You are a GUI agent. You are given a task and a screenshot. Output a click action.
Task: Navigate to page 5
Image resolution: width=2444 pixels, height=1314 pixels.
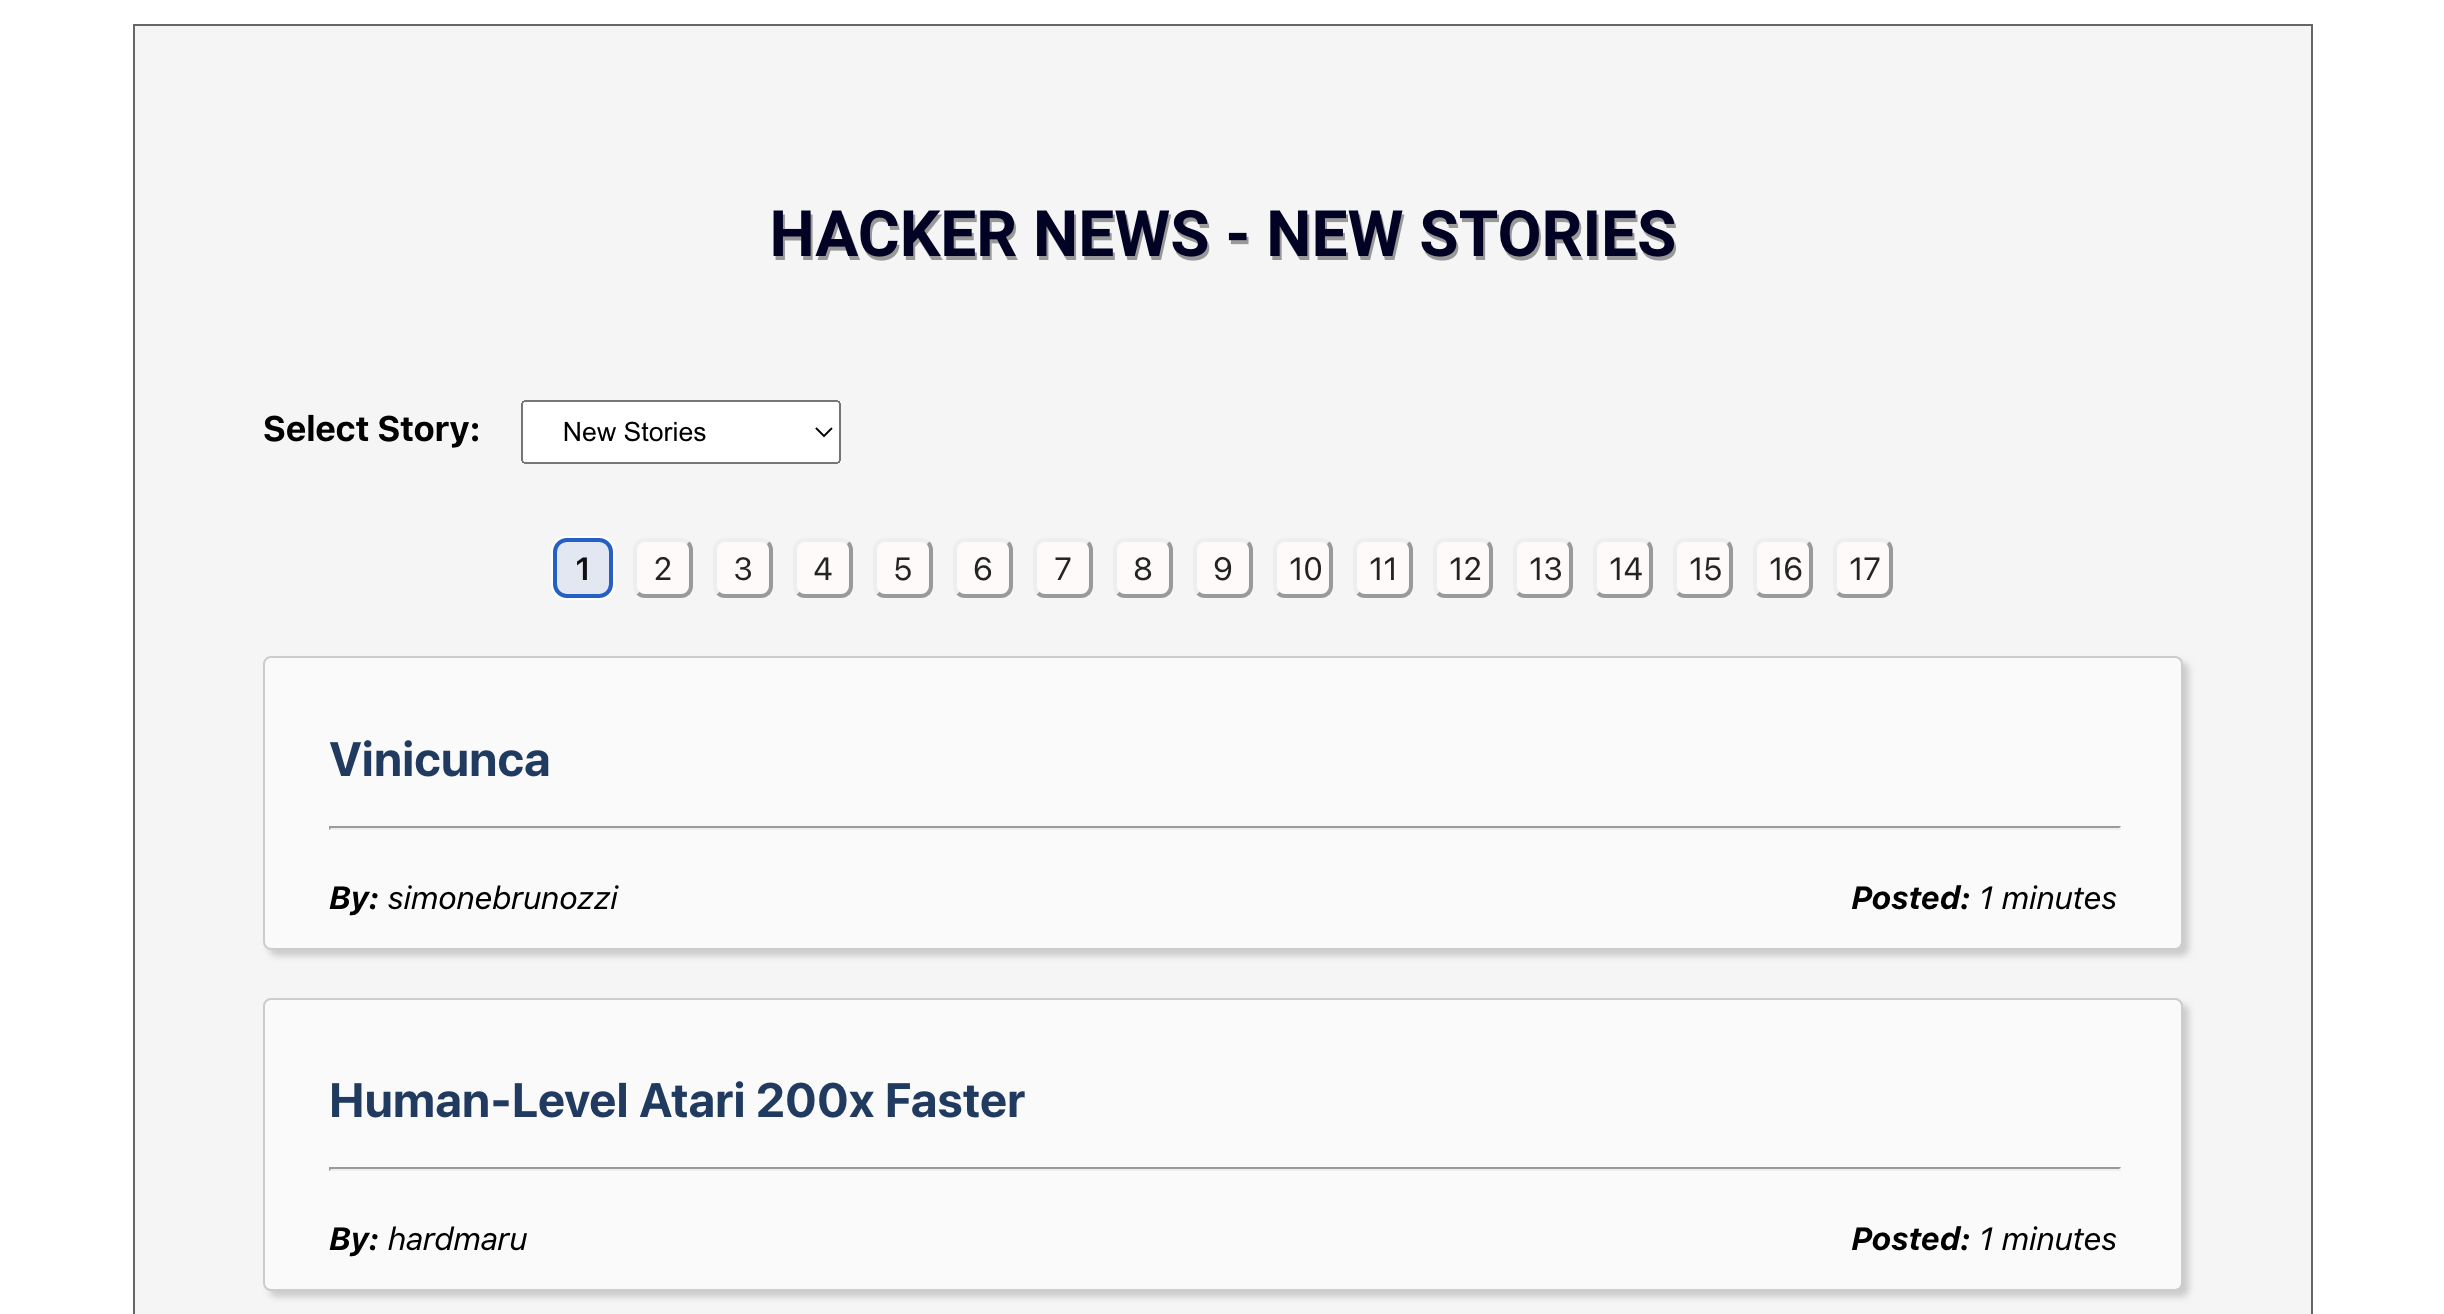coord(903,568)
